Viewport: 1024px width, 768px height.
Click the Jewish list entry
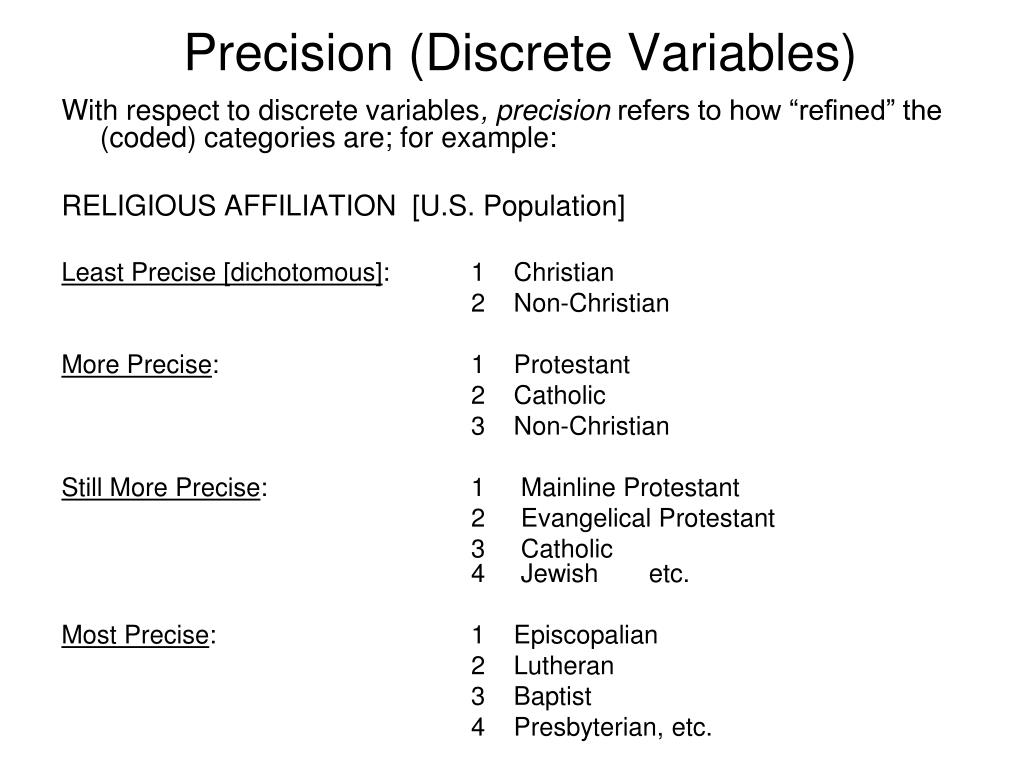click(x=559, y=573)
